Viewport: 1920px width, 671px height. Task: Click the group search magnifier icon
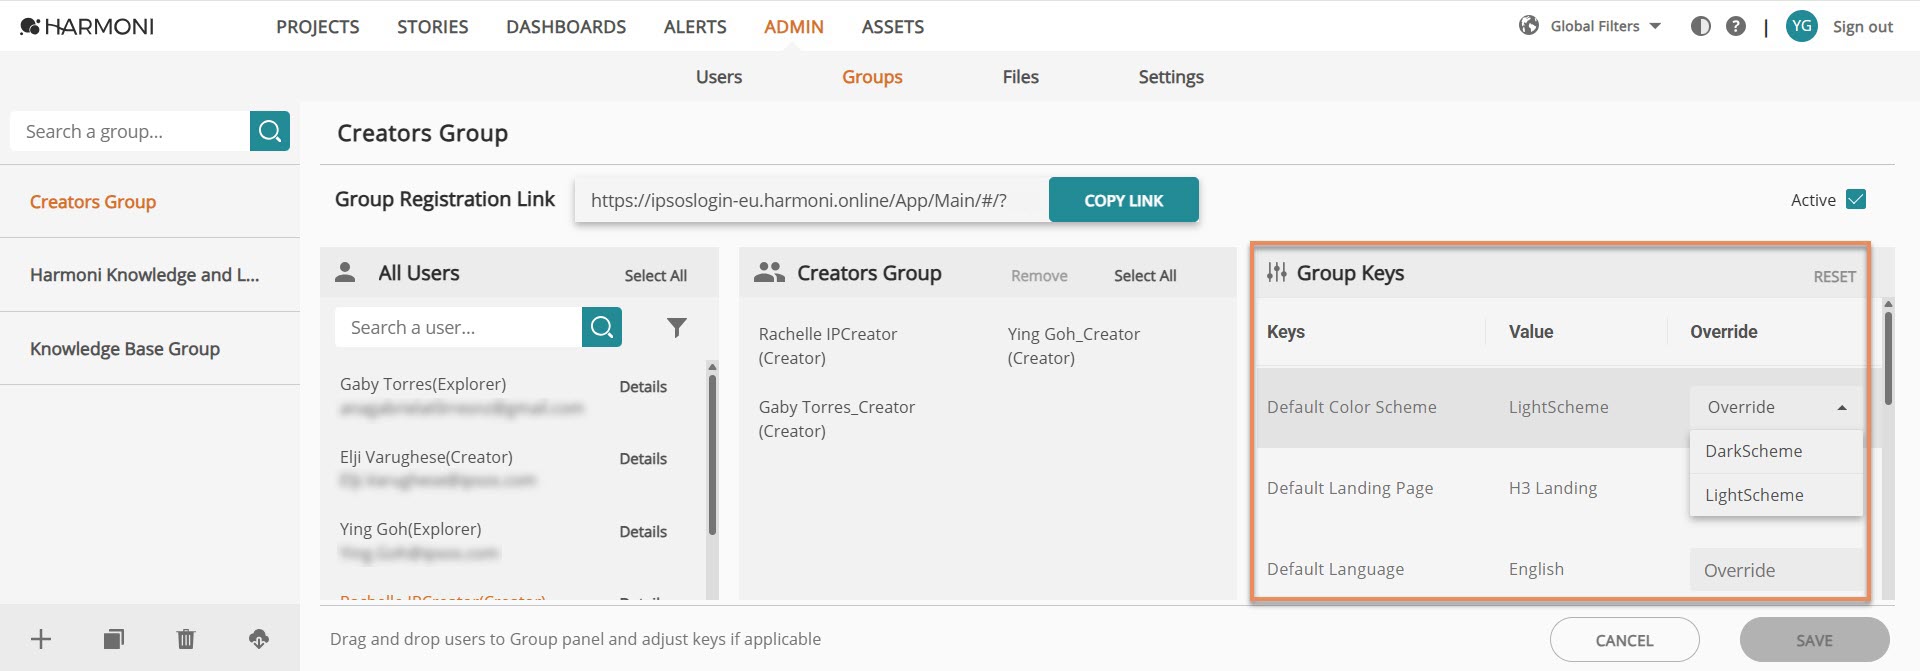click(x=269, y=131)
